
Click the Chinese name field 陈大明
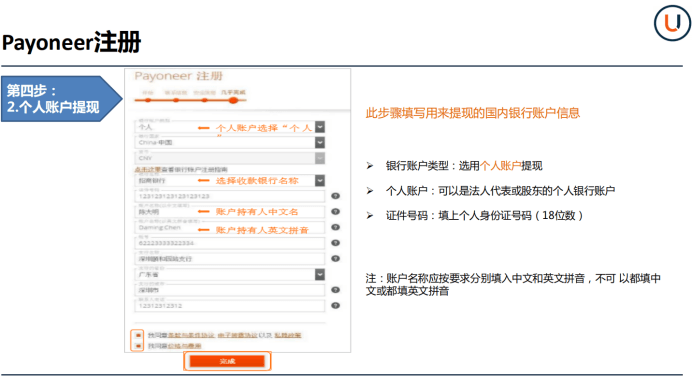pos(230,212)
